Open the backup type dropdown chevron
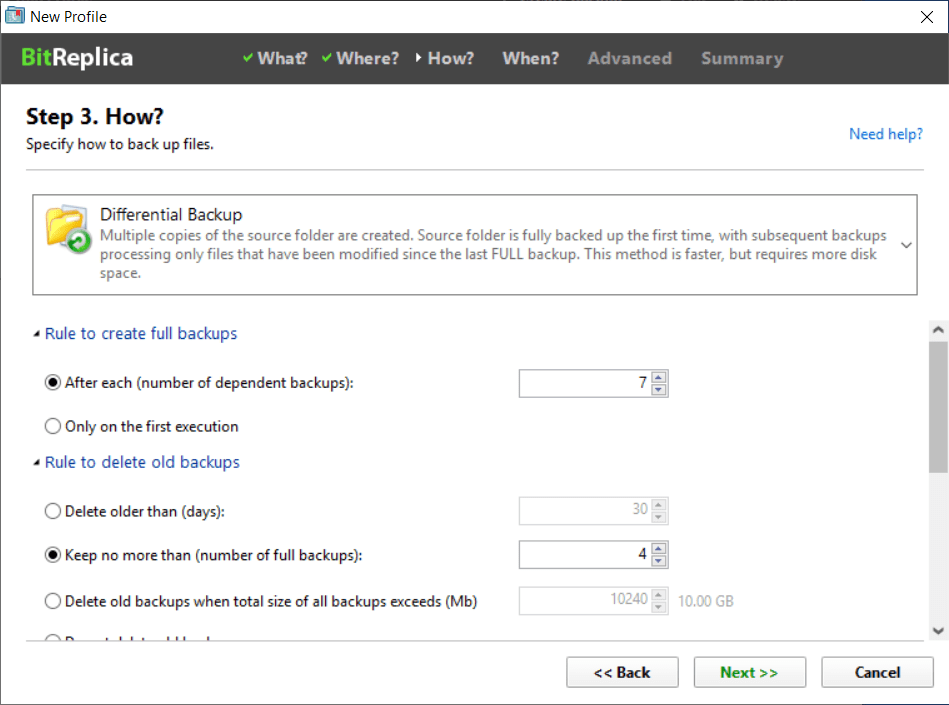The height and width of the screenshot is (705, 949). (906, 245)
